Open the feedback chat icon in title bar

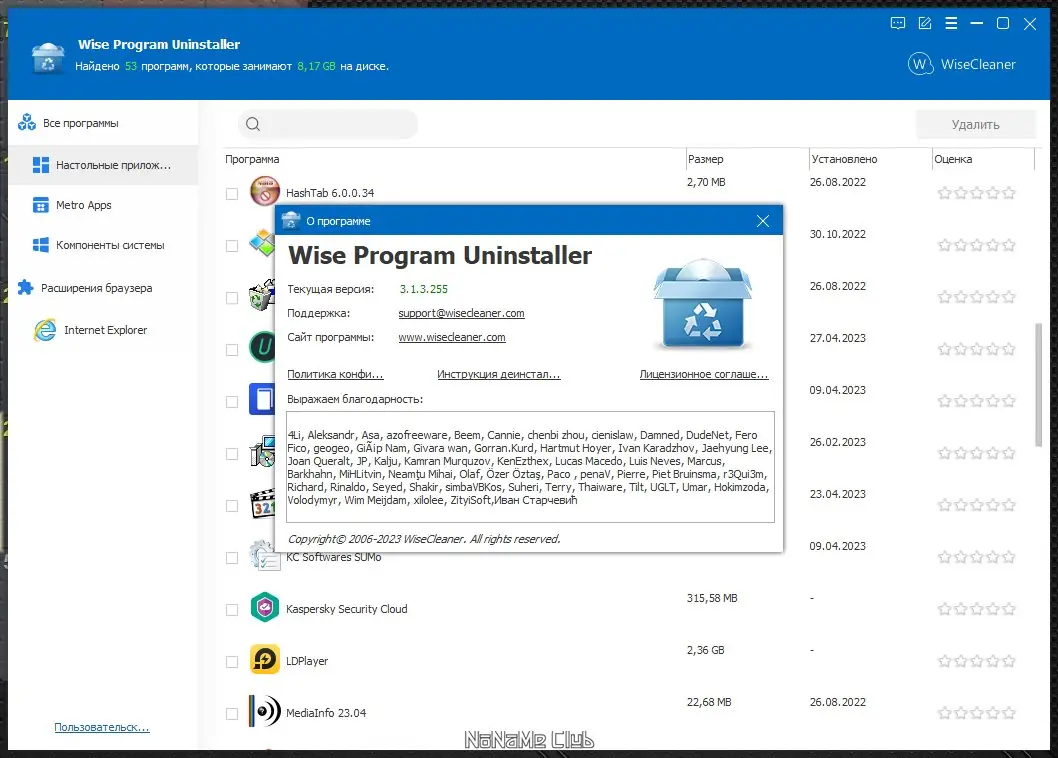tap(897, 24)
